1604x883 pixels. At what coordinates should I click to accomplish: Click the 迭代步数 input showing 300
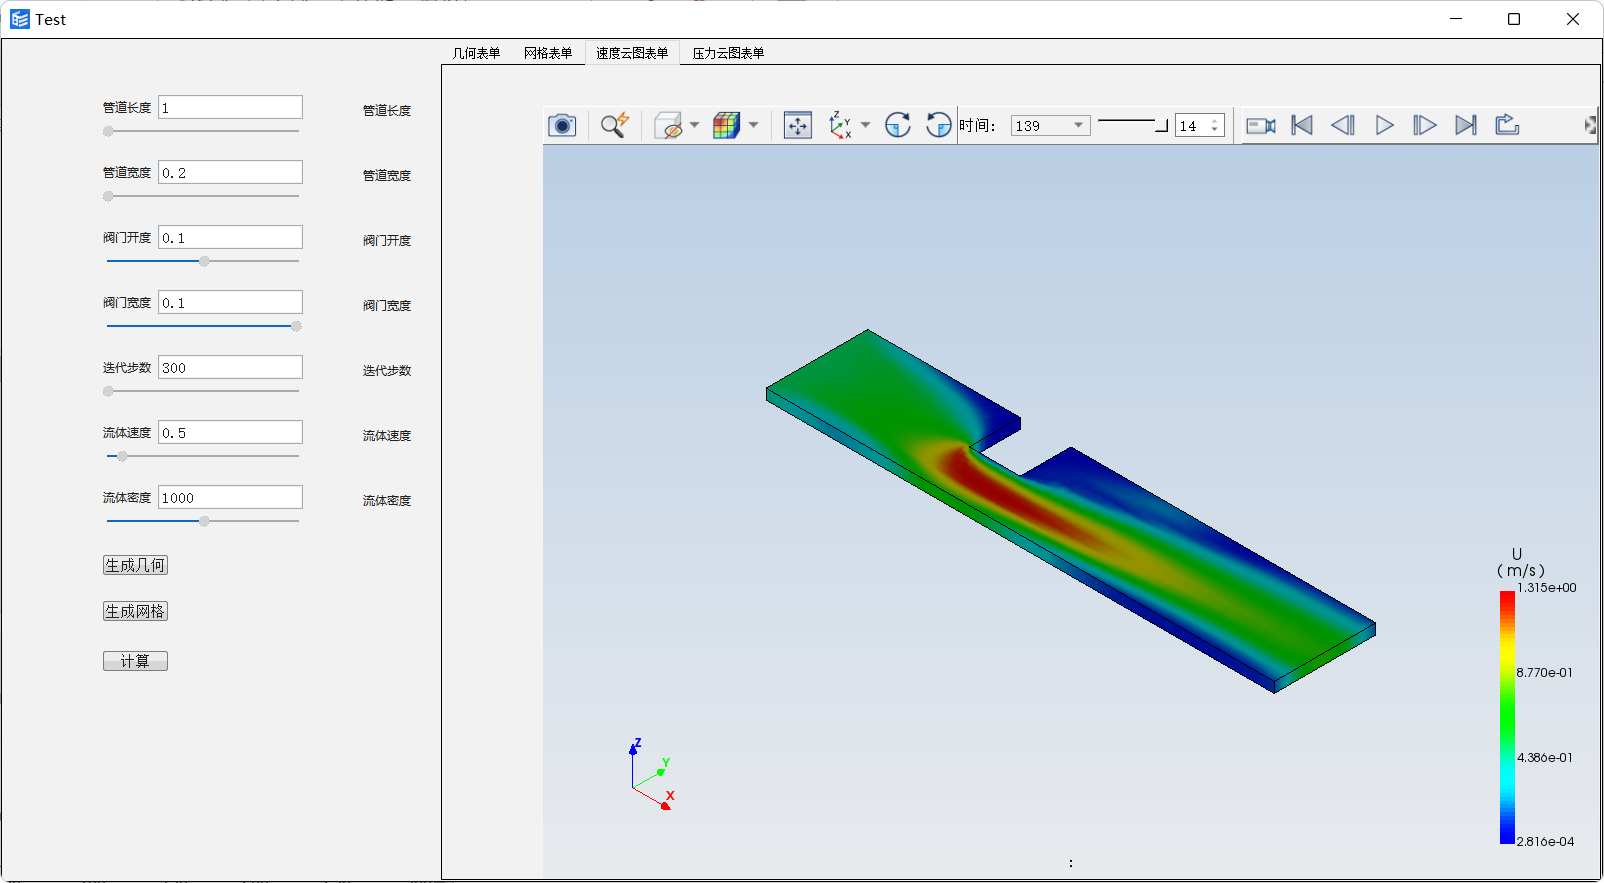(x=230, y=367)
